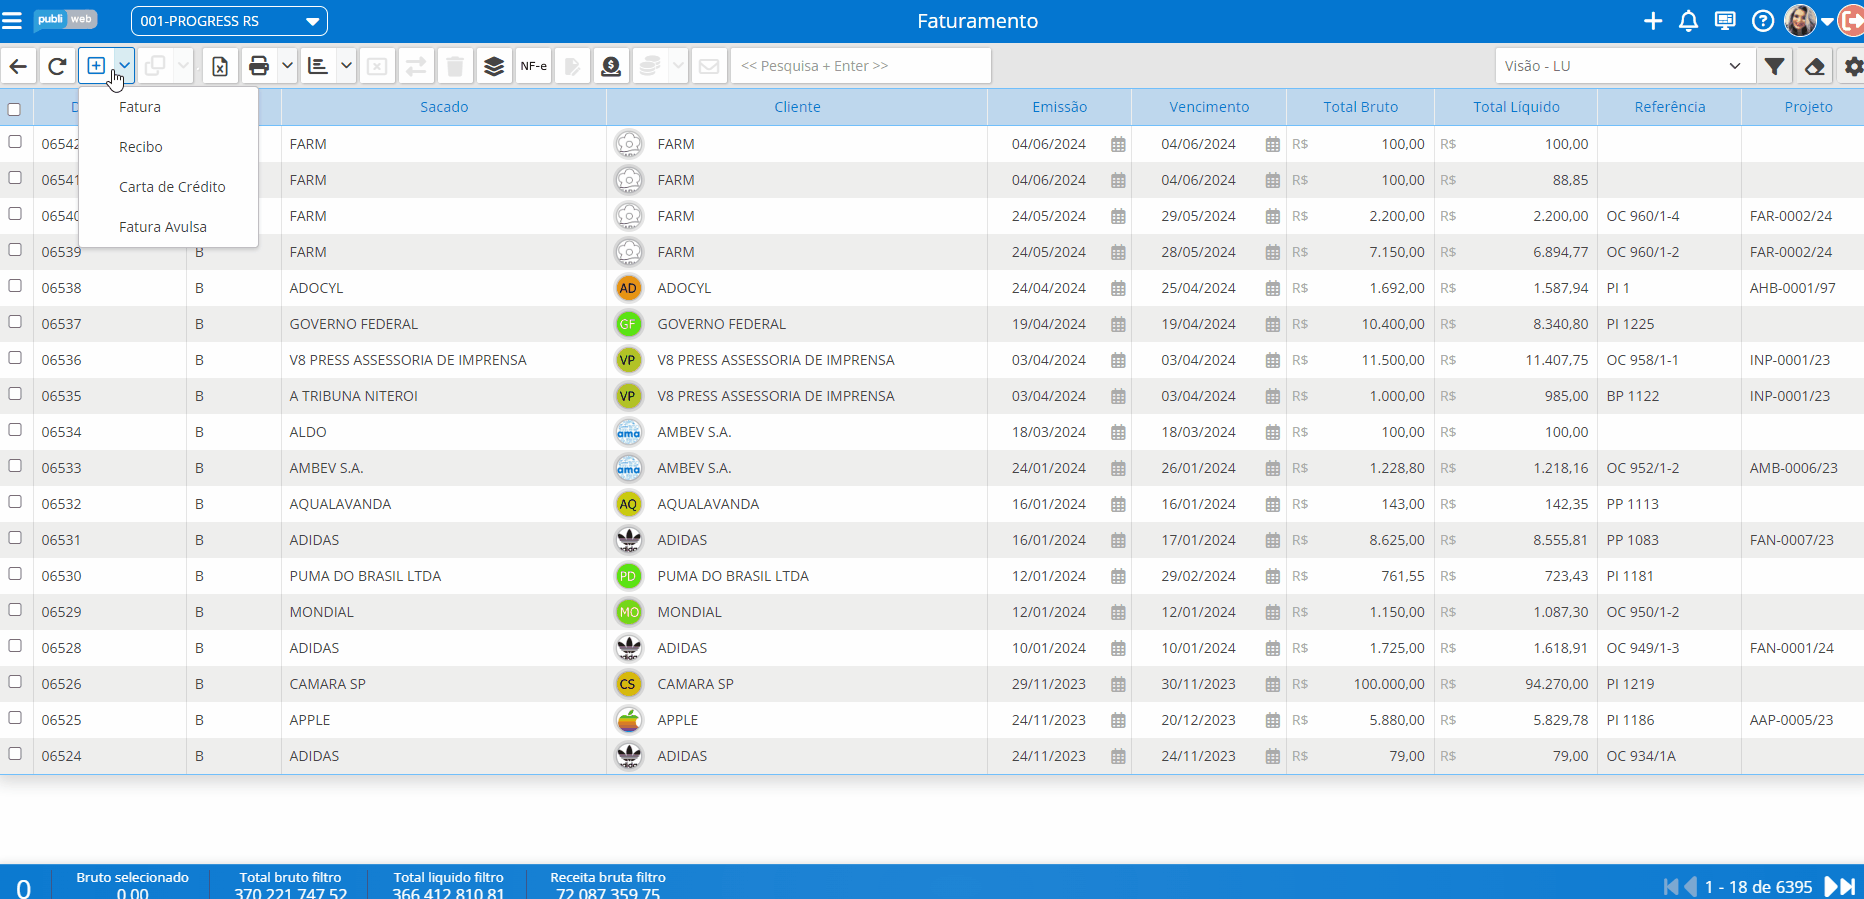
Task: Click reference OC 960/1-4
Action: click(1643, 216)
